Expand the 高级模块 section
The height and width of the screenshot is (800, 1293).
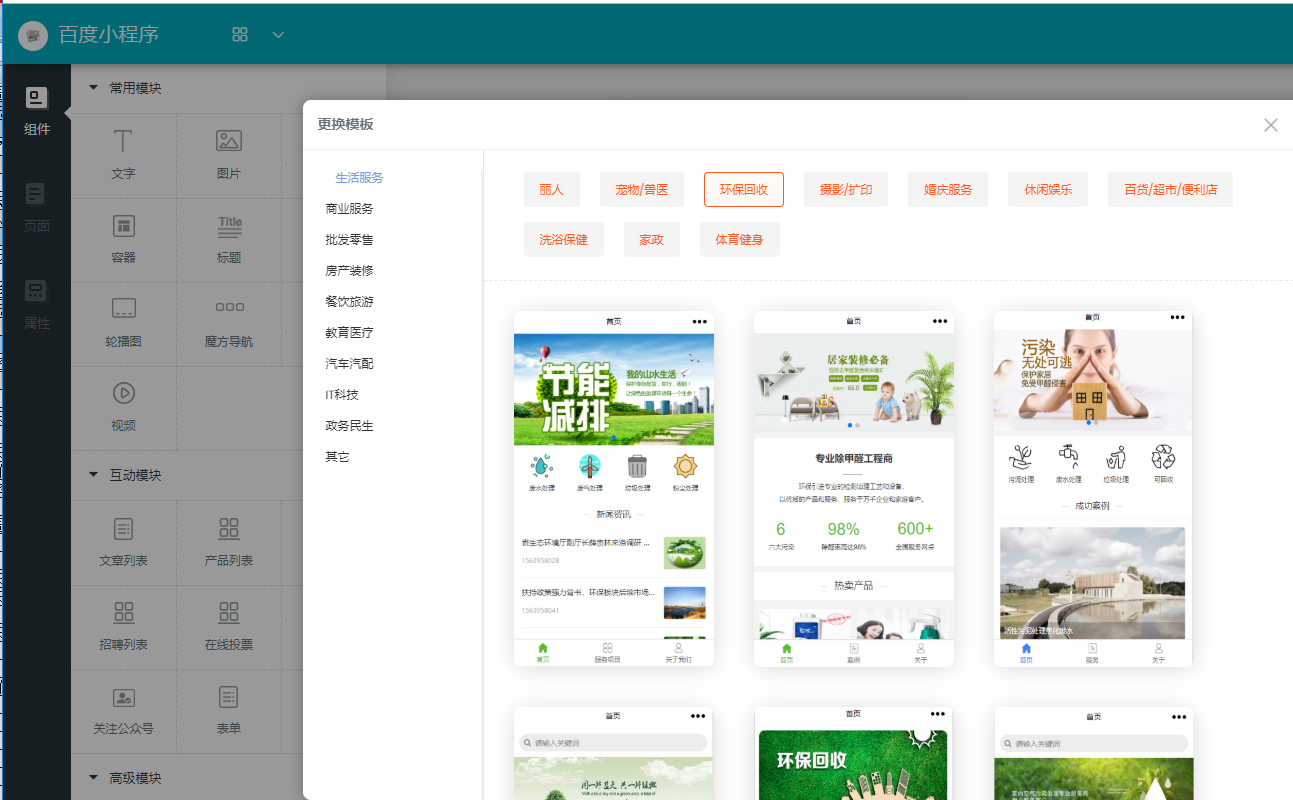click(x=94, y=778)
